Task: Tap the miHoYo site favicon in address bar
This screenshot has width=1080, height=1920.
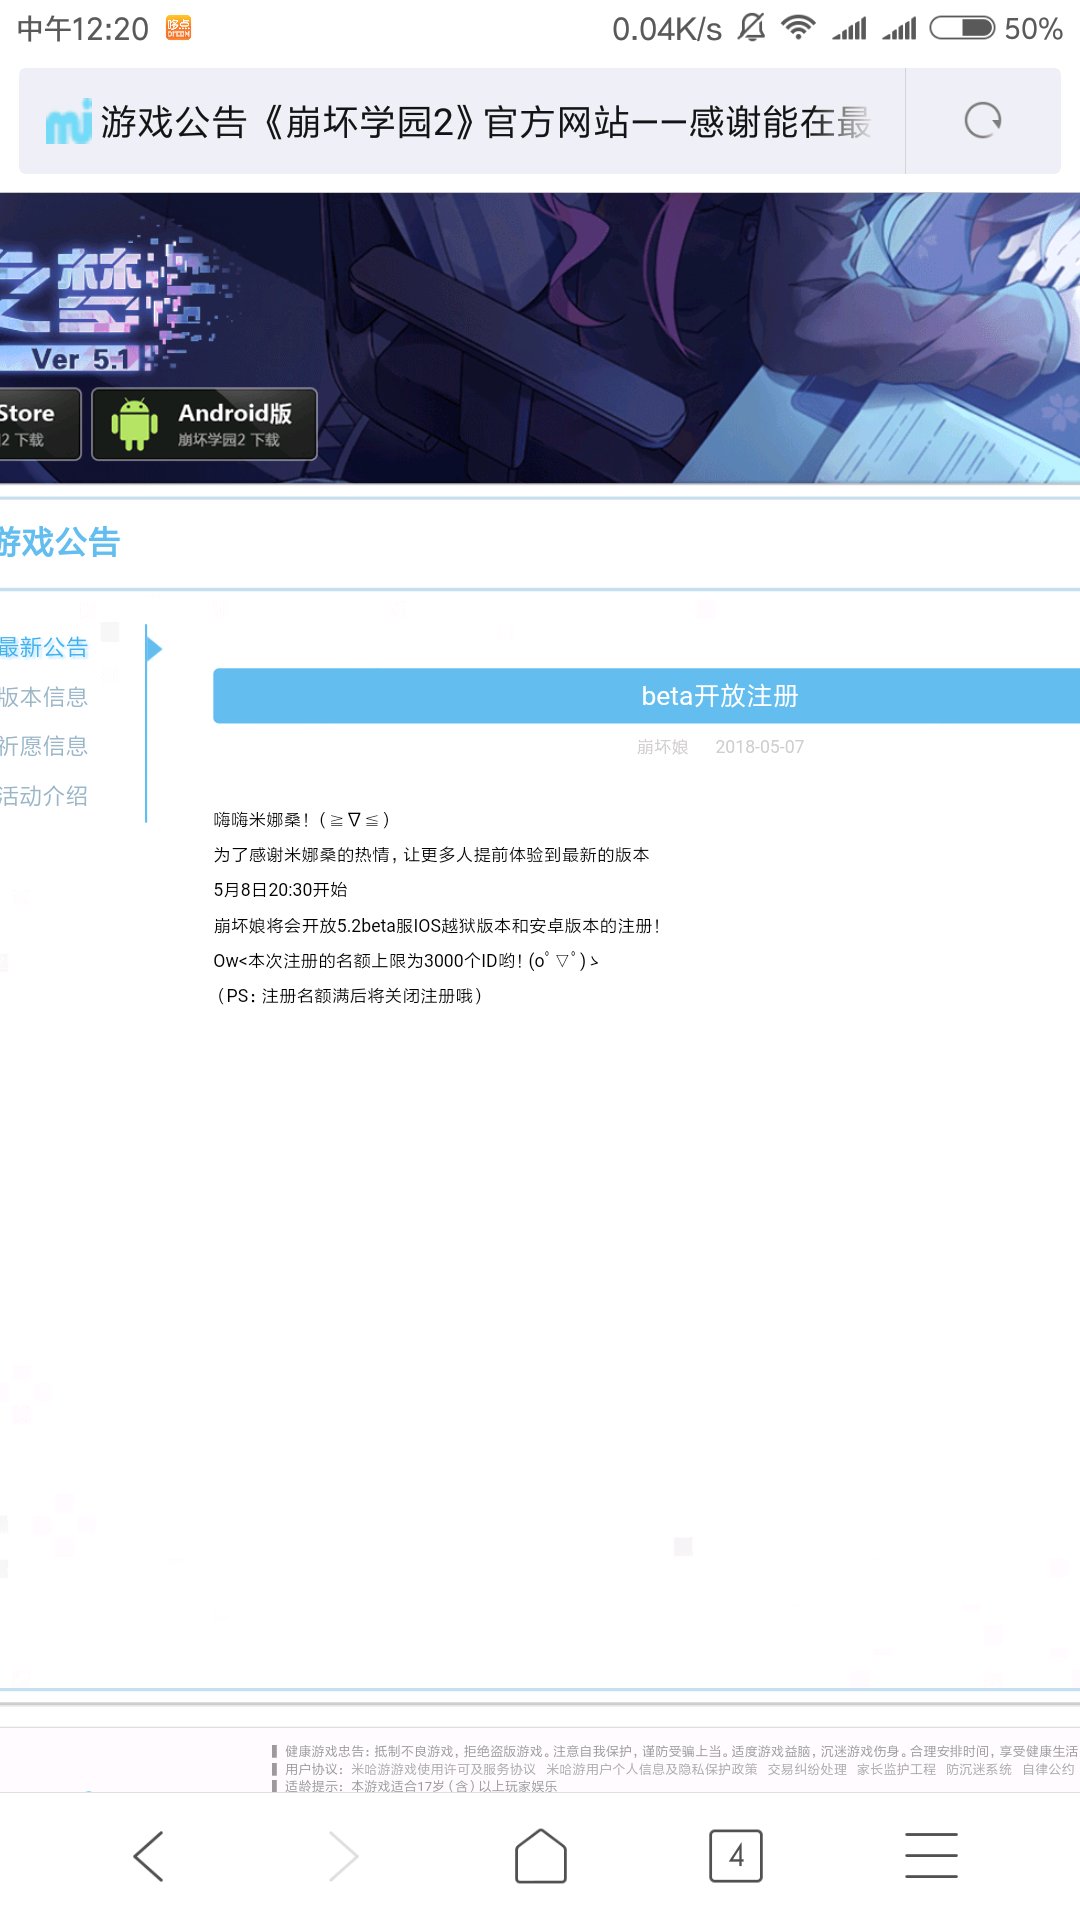Action: coord(69,122)
